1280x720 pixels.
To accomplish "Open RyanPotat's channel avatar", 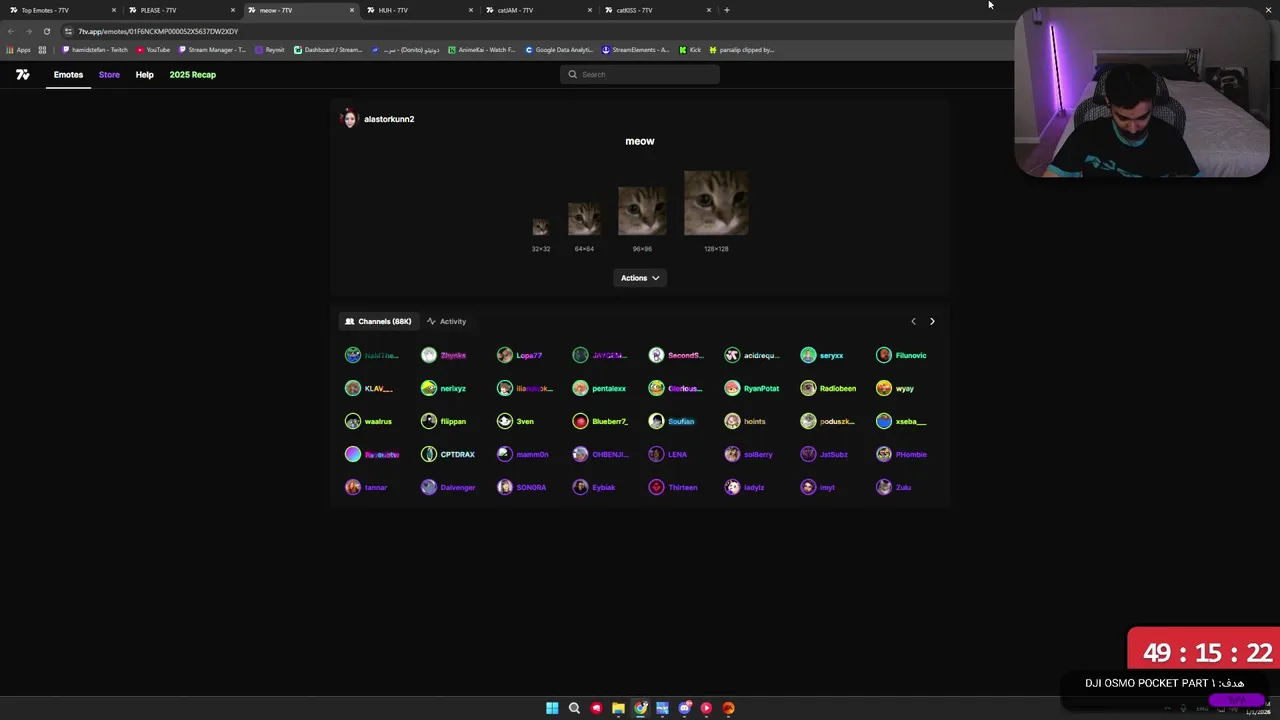I will point(732,388).
